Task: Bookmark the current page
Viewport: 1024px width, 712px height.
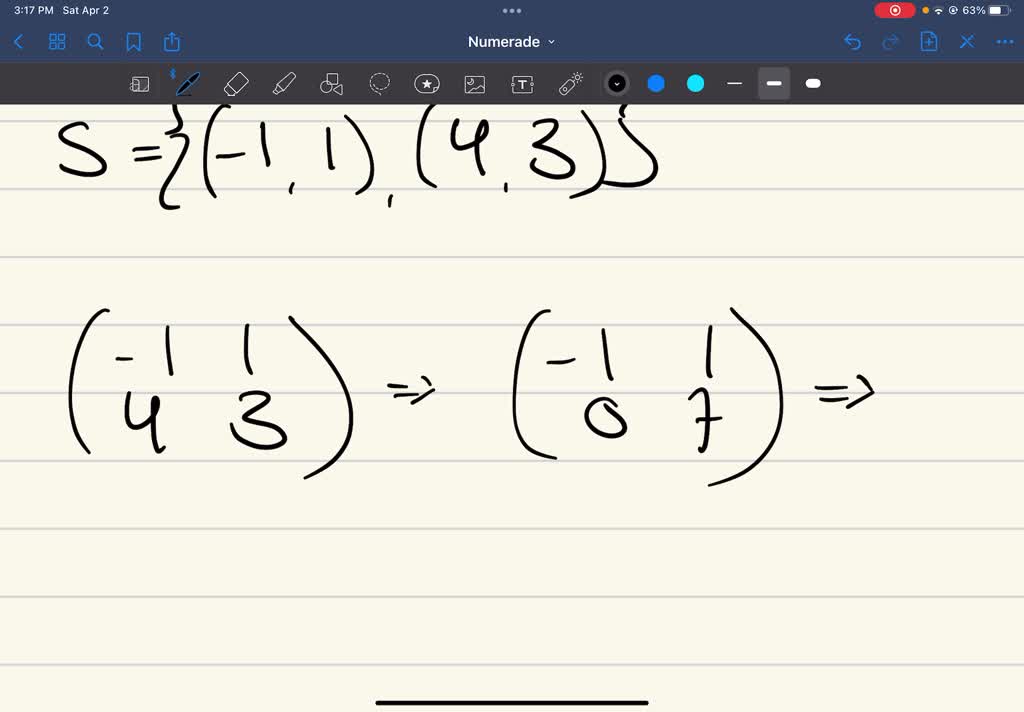Action: point(134,41)
